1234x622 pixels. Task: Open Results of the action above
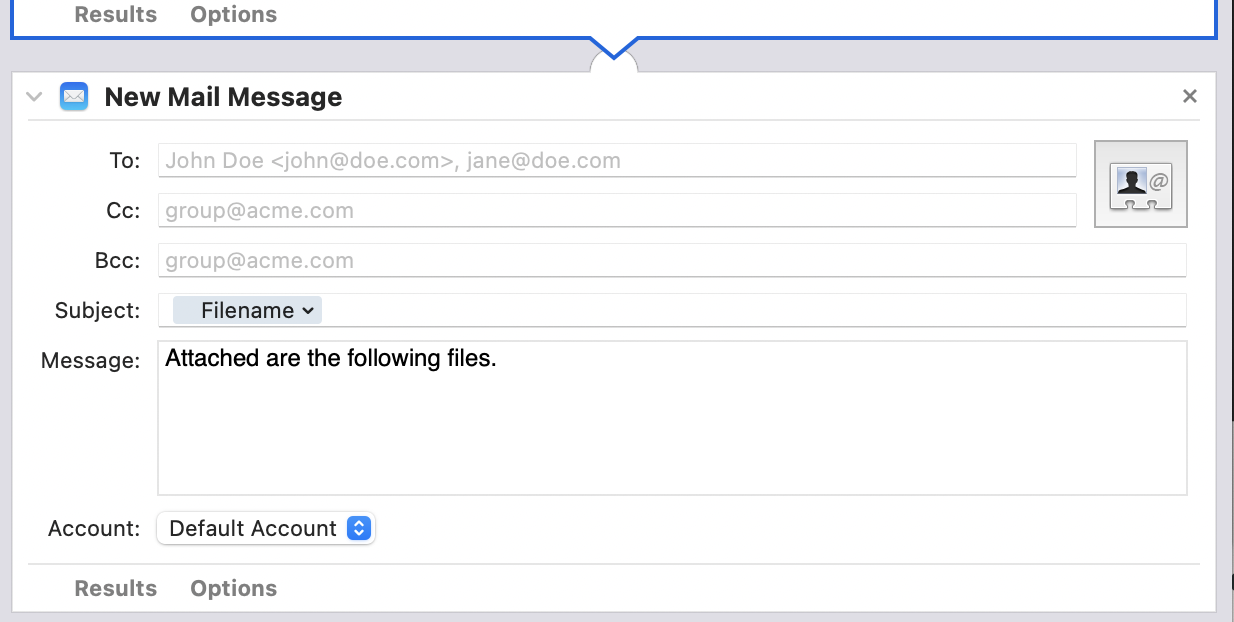tap(116, 15)
